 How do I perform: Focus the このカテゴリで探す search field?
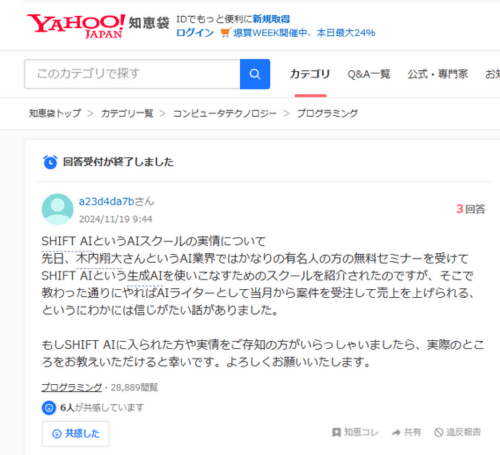coord(132,74)
